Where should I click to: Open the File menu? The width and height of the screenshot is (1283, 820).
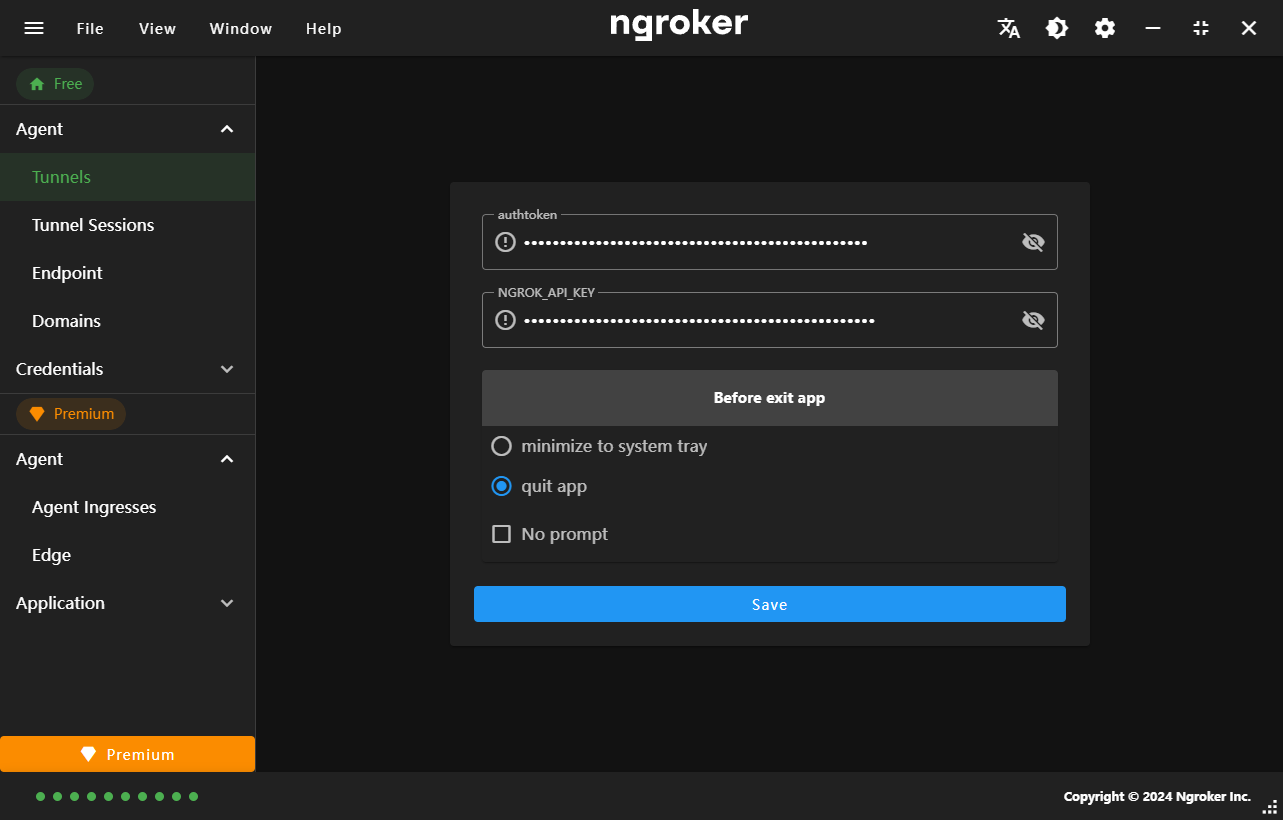click(90, 28)
